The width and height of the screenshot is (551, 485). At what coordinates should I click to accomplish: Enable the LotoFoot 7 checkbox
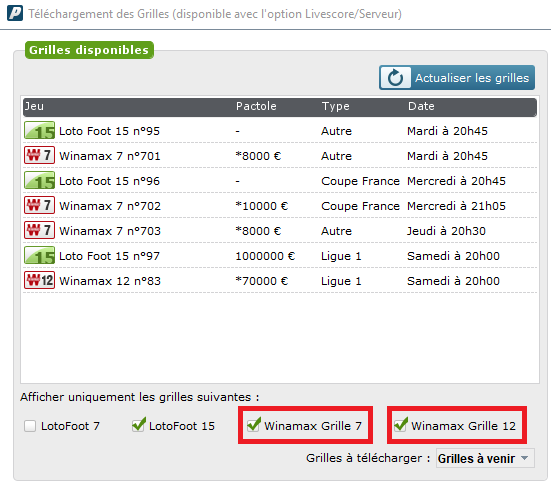click(x=30, y=426)
